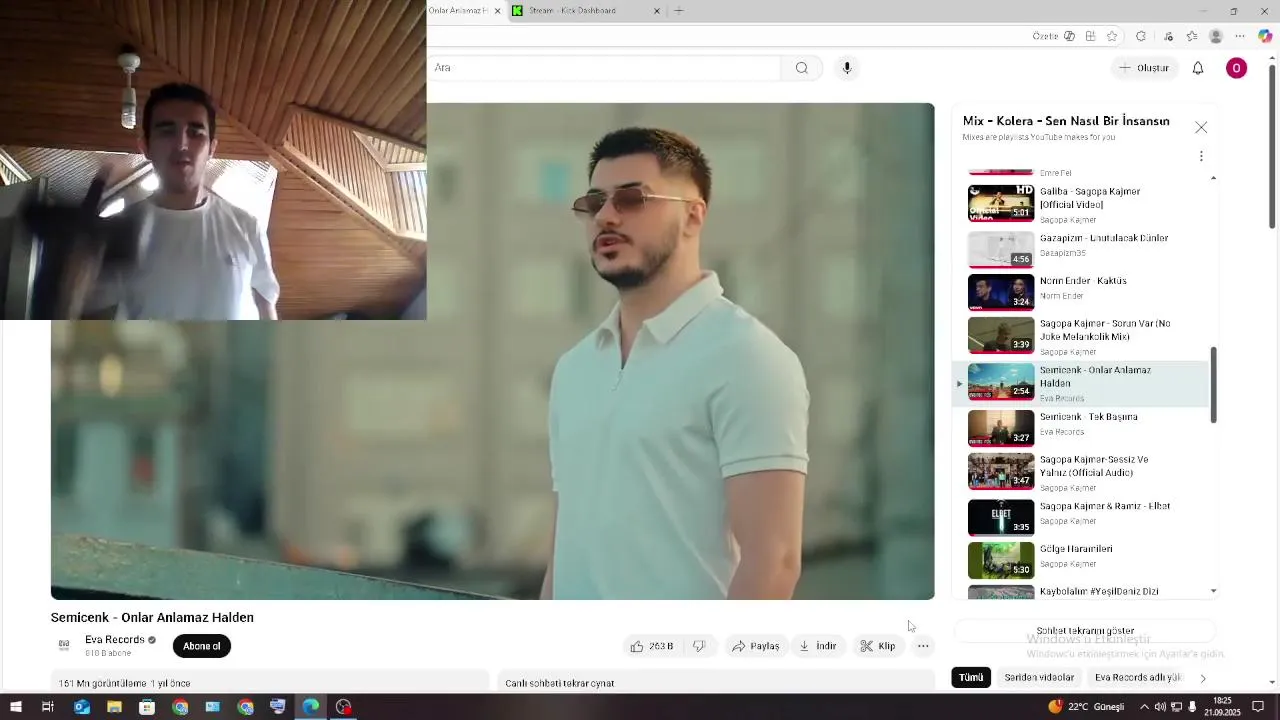Click Canlı sohbeti tekrar oynat text
The width and height of the screenshot is (1280, 720).
[x=560, y=684]
